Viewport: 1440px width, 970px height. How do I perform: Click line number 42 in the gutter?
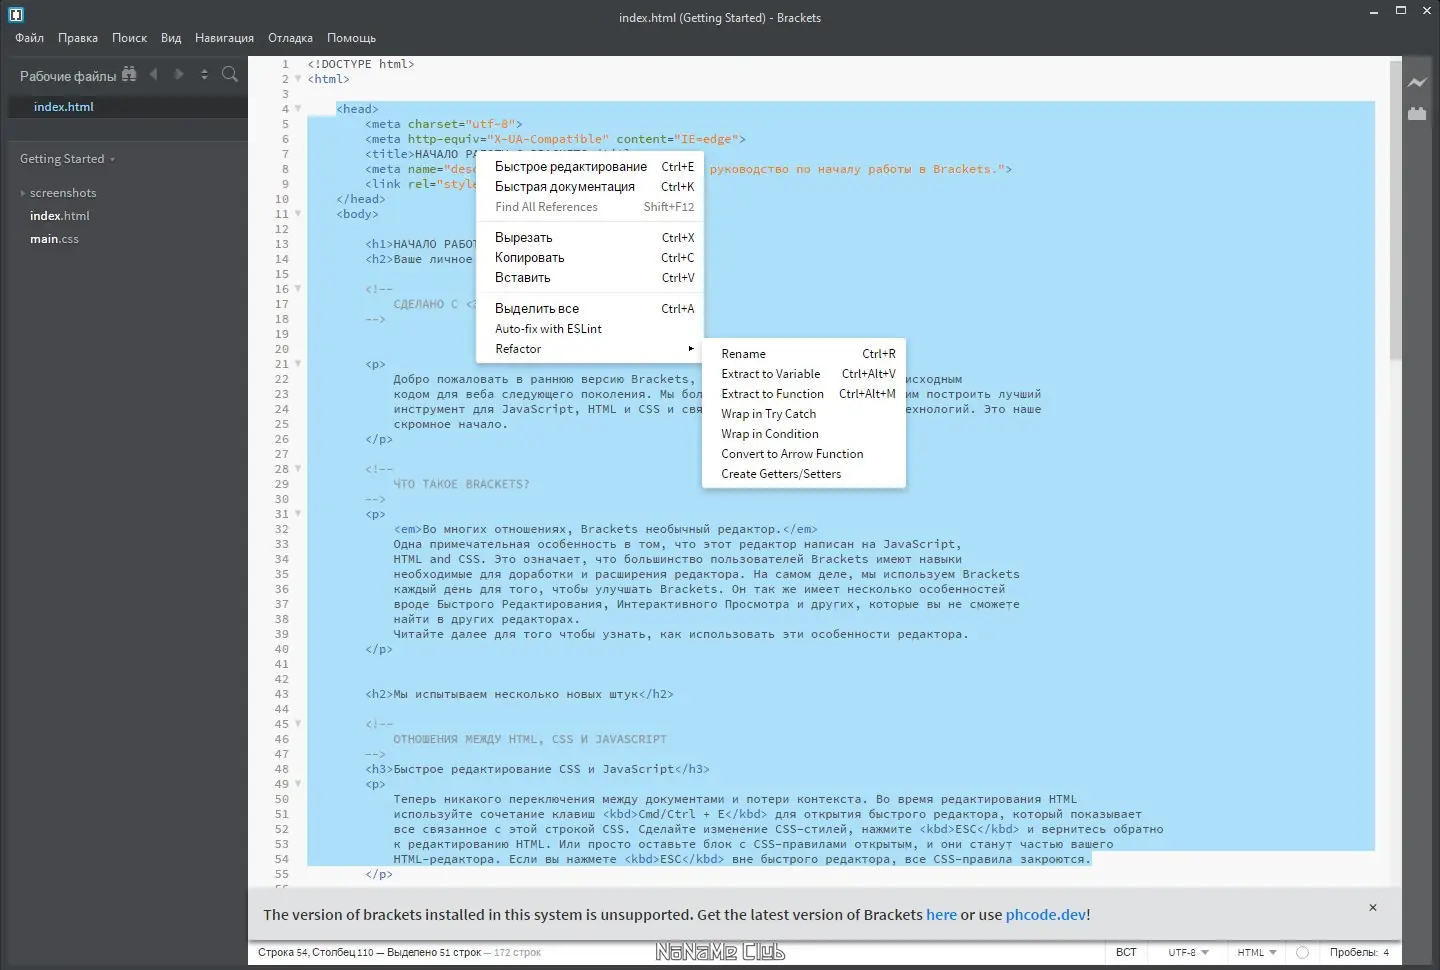coord(282,679)
